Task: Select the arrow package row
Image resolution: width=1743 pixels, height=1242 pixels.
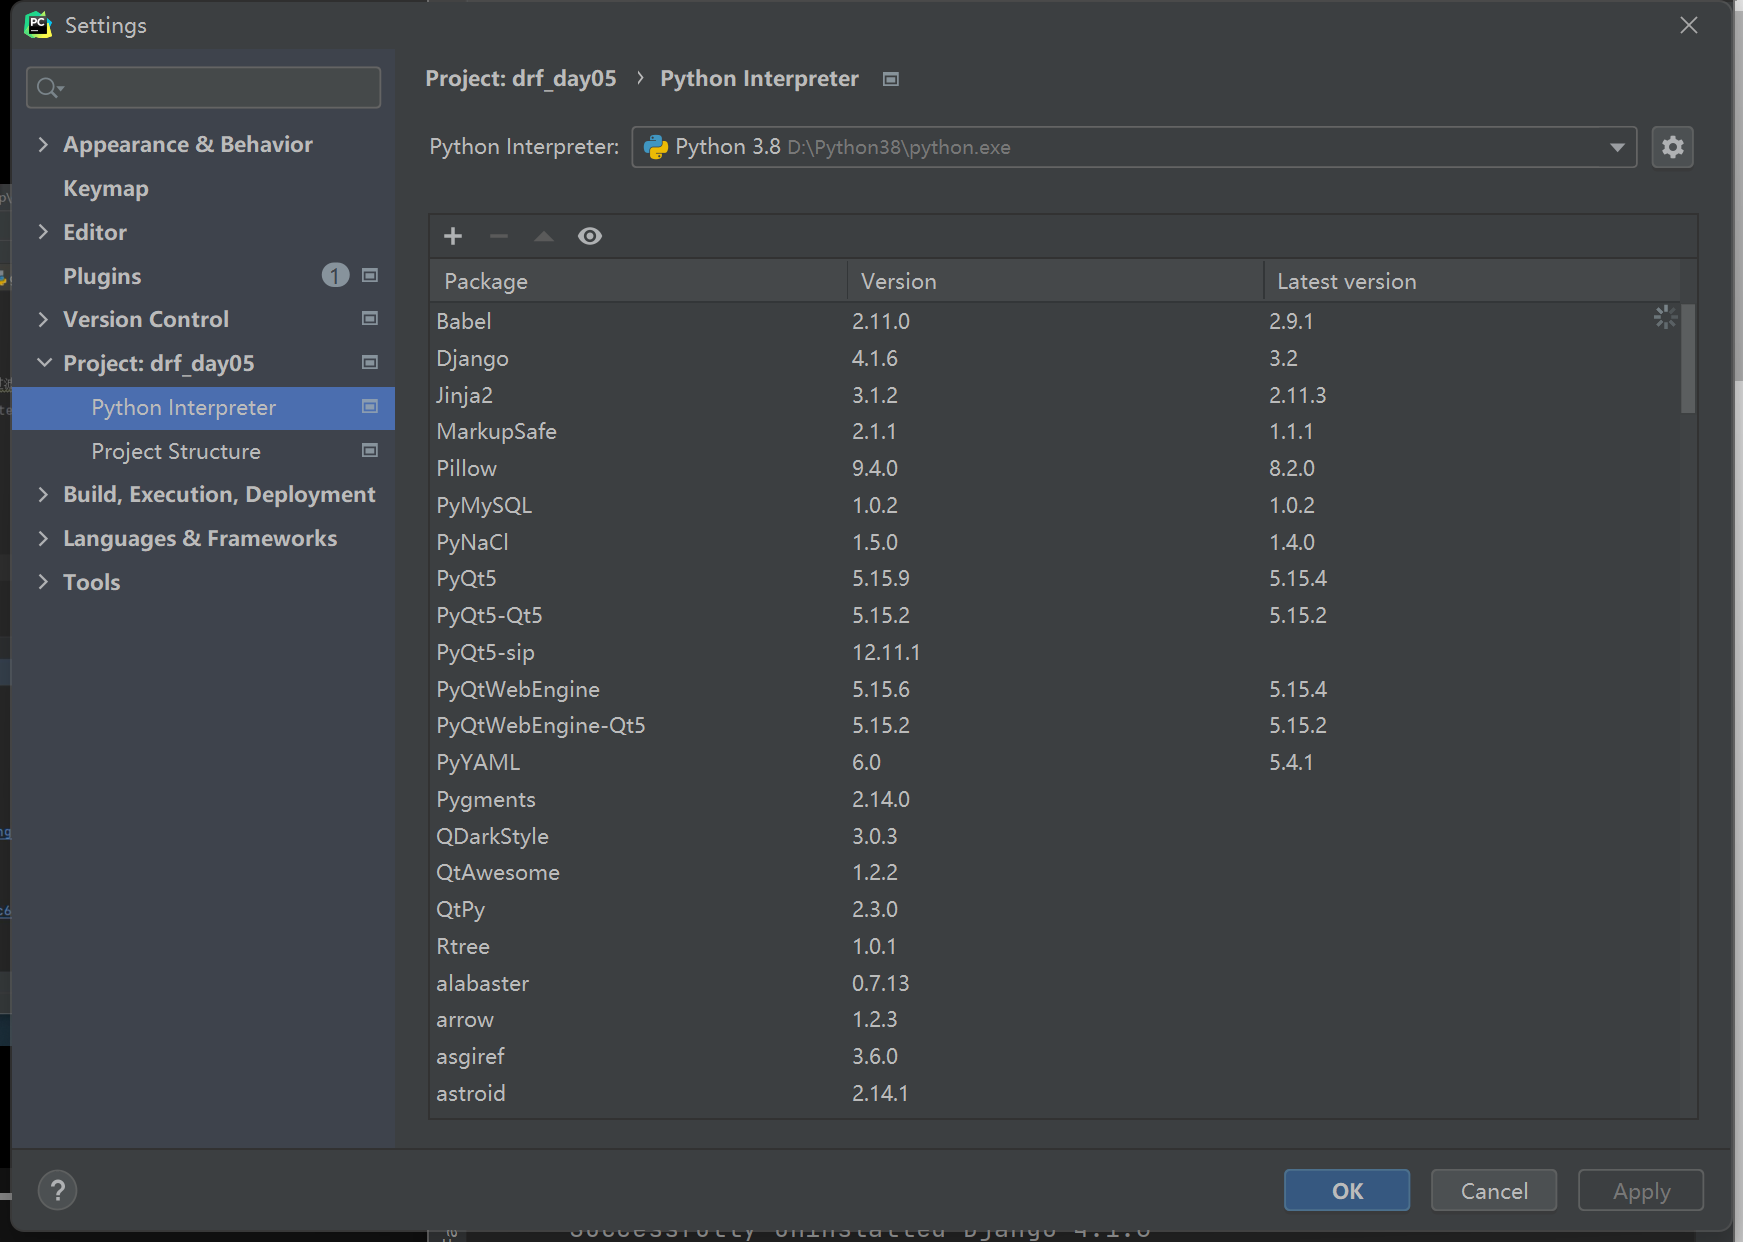Action: 1055,1020
